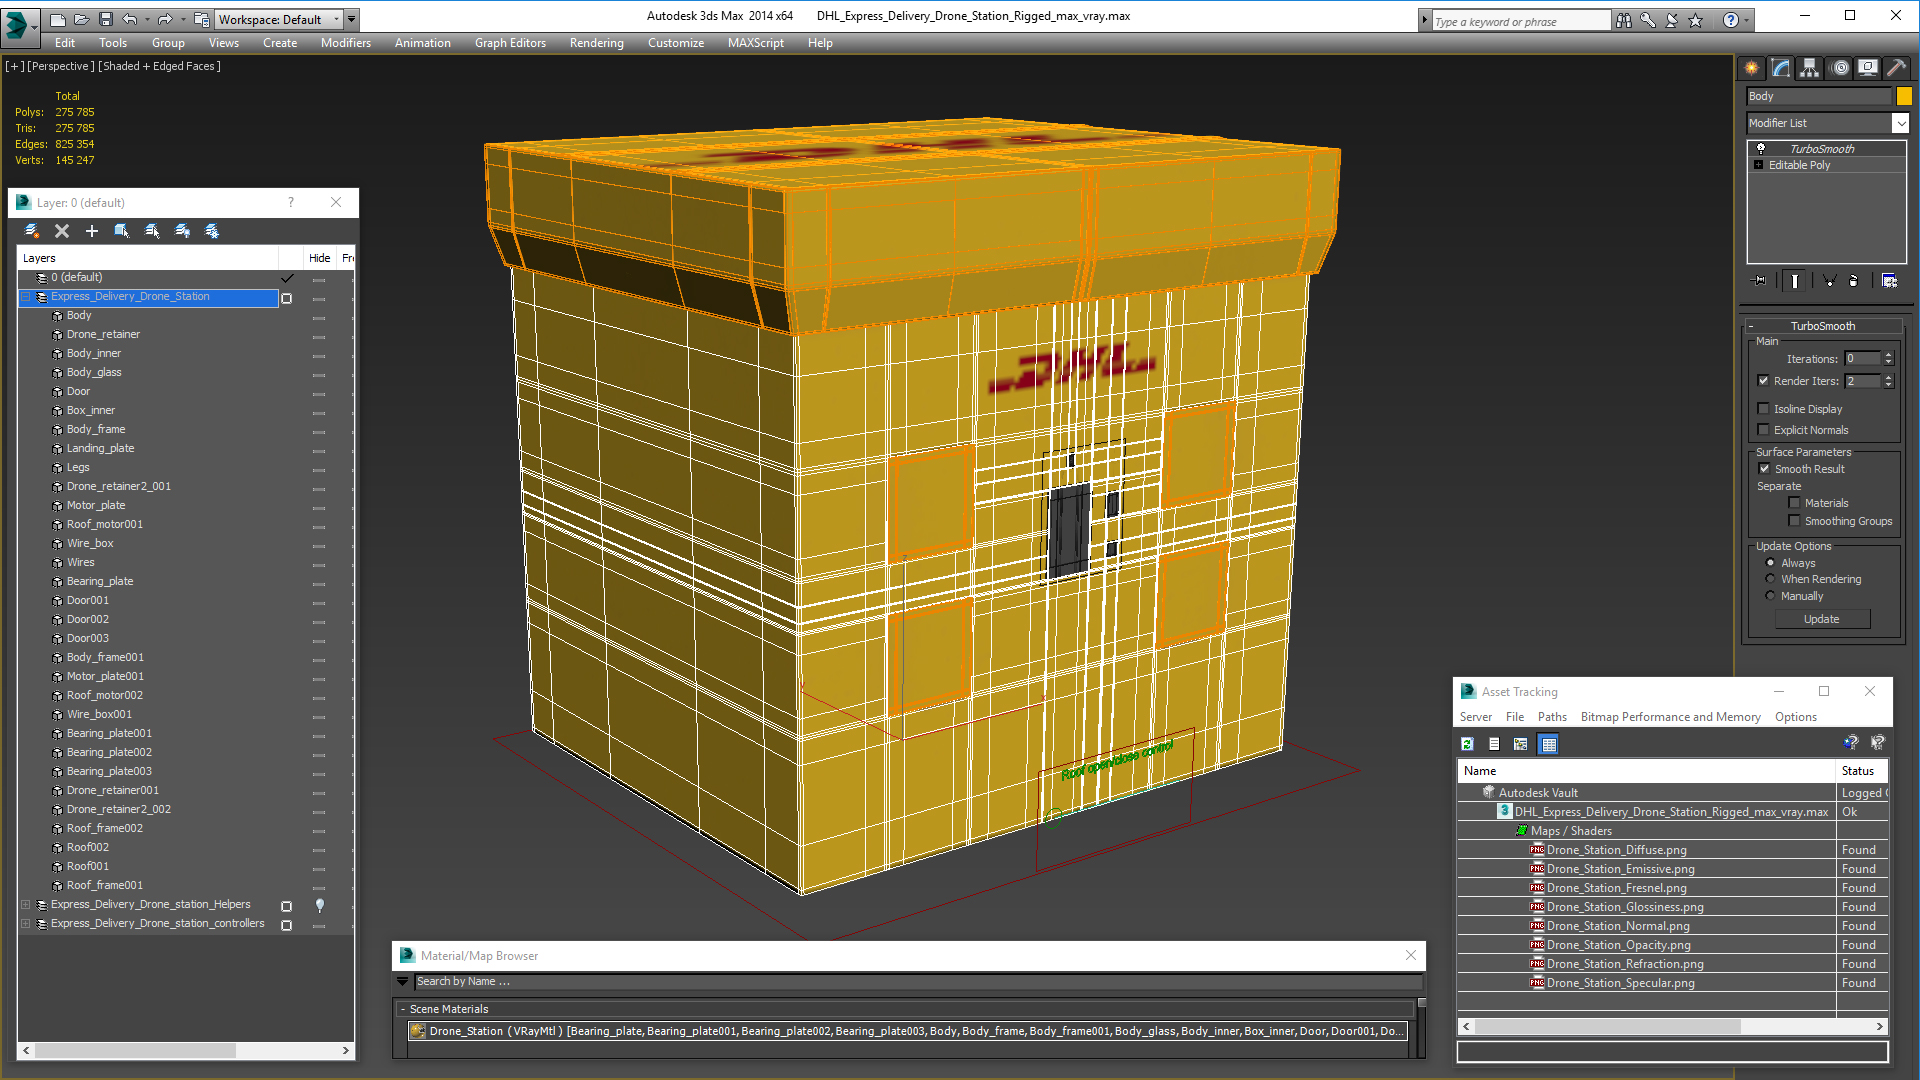This screenshot has width=1920, height=1080.
Task: Click the Hide column header
Action: tap(319, 258)
